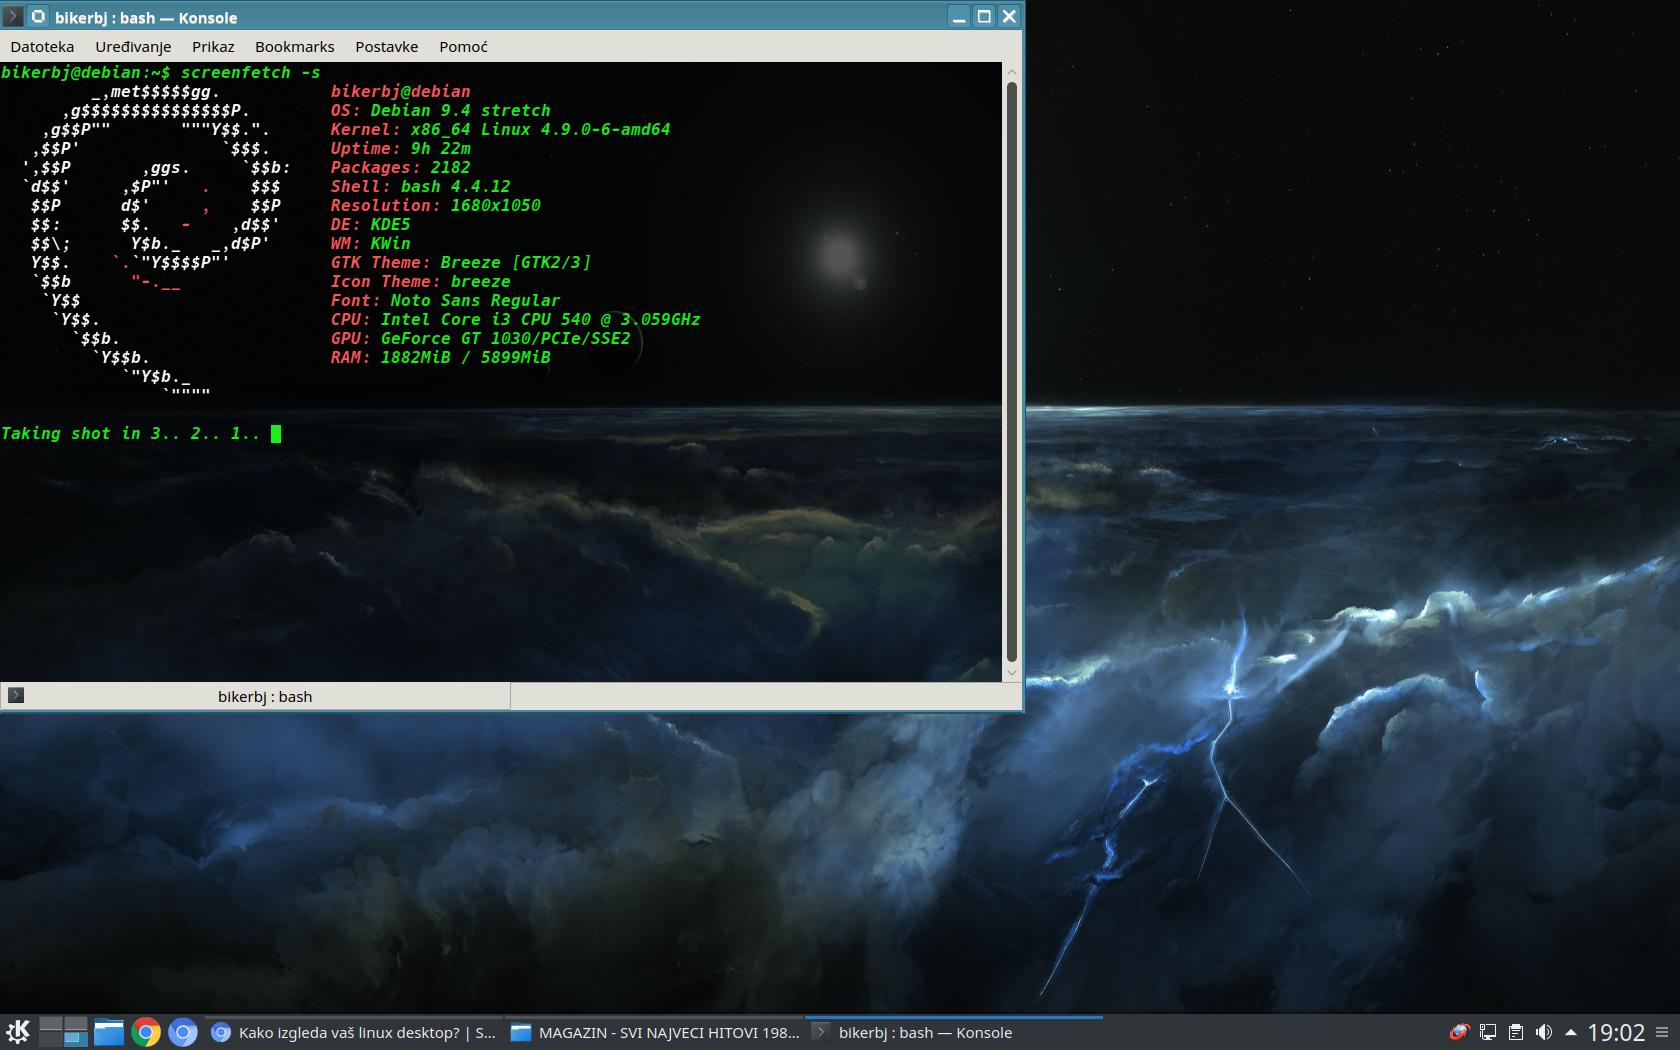Open the Postavke menu
Viewport: 1680px width, 1050px height.
tap(386, 46)
